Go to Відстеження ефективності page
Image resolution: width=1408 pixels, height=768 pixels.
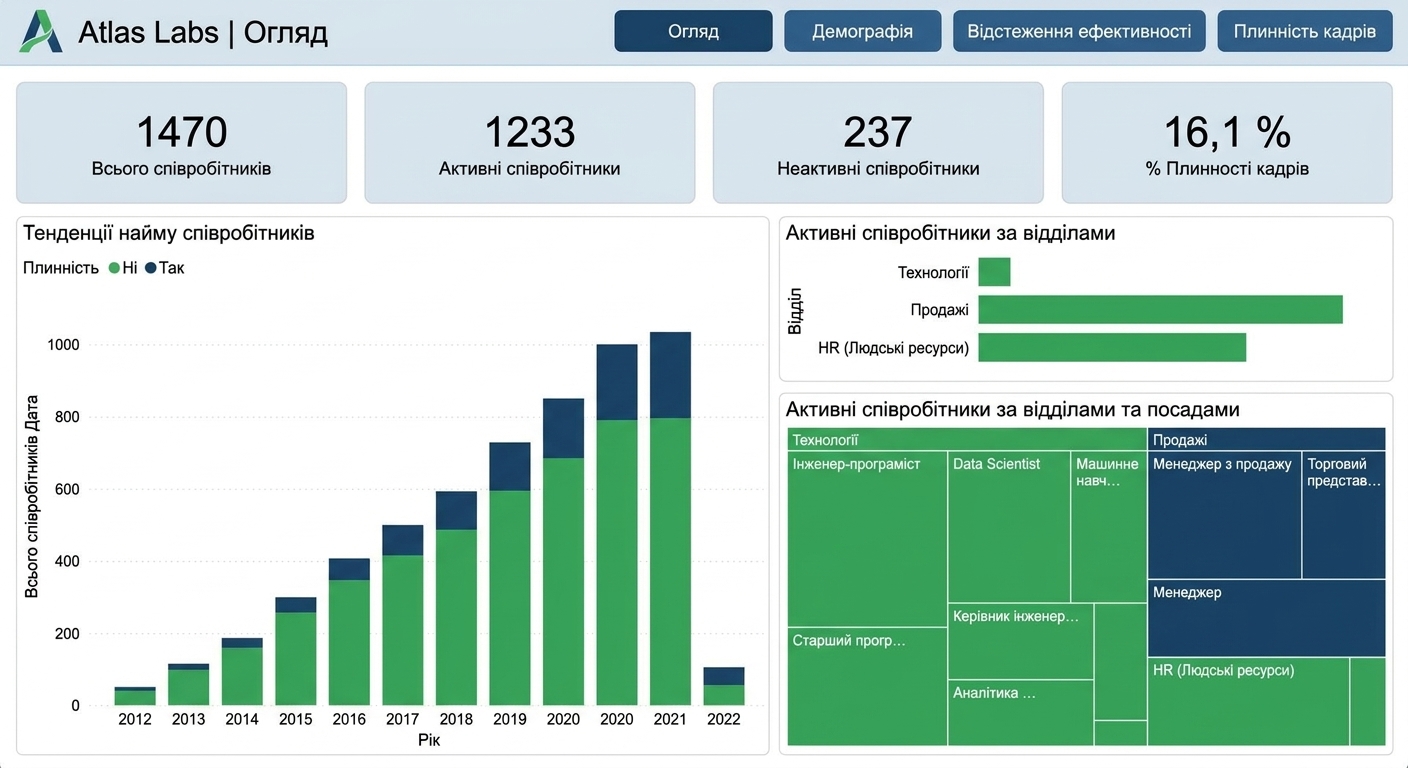point(1079,31)
